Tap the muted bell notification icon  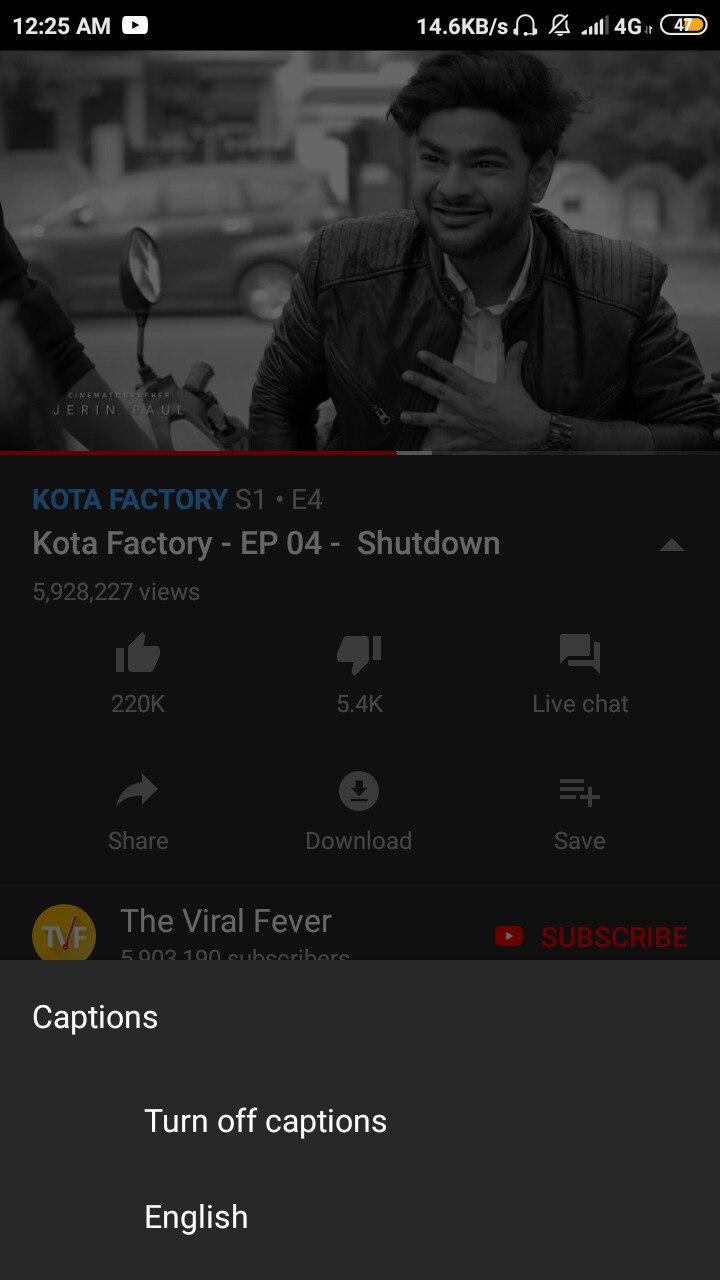point(560,25)
